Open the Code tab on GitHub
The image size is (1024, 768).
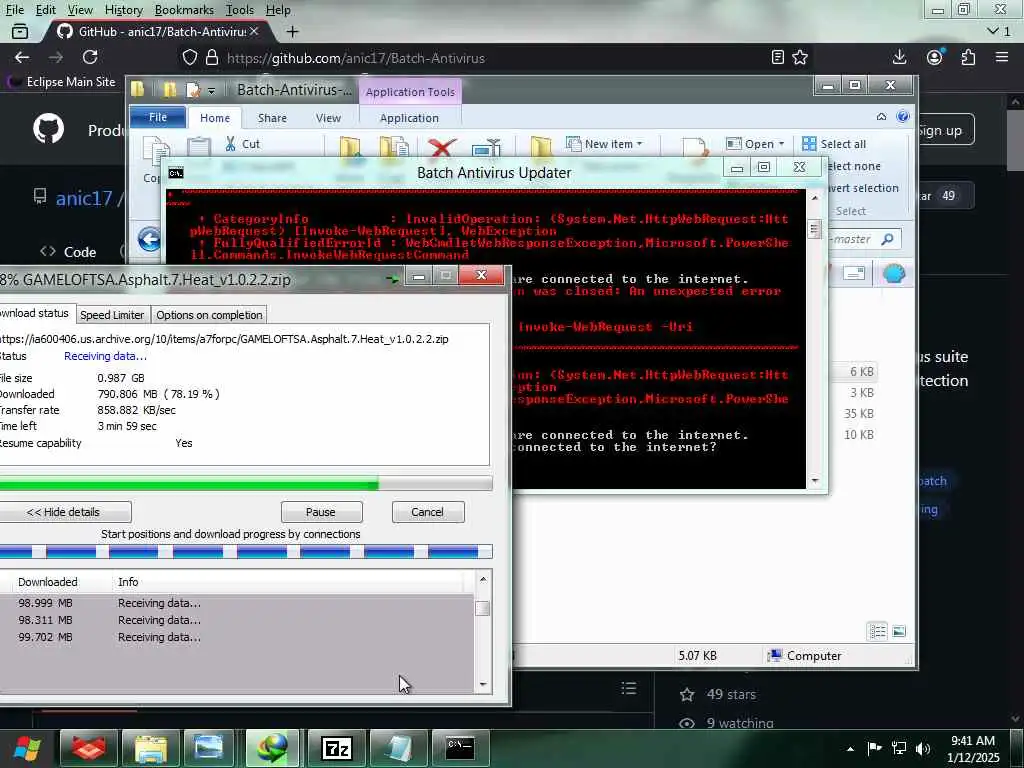click(x=68, y=252)
